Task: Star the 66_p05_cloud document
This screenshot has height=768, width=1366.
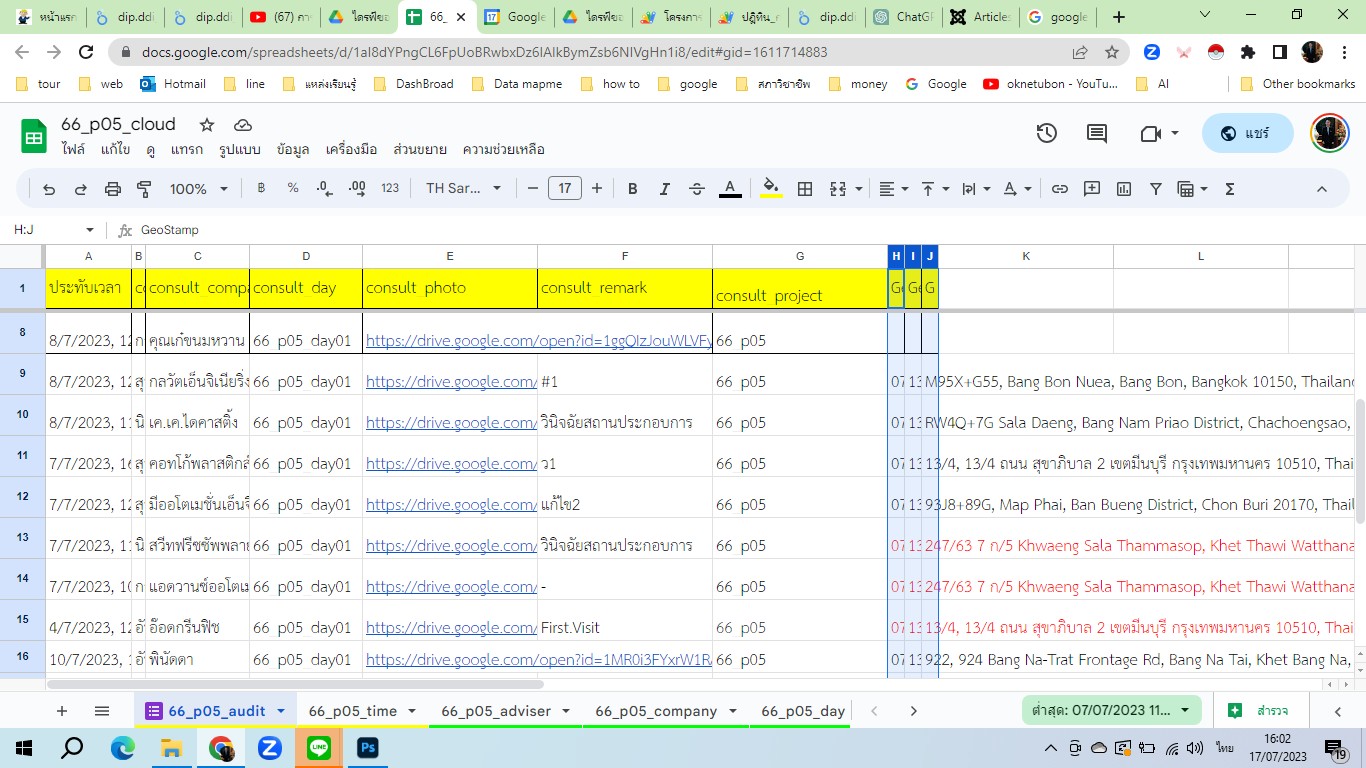Action: click(x=207, y=125)
